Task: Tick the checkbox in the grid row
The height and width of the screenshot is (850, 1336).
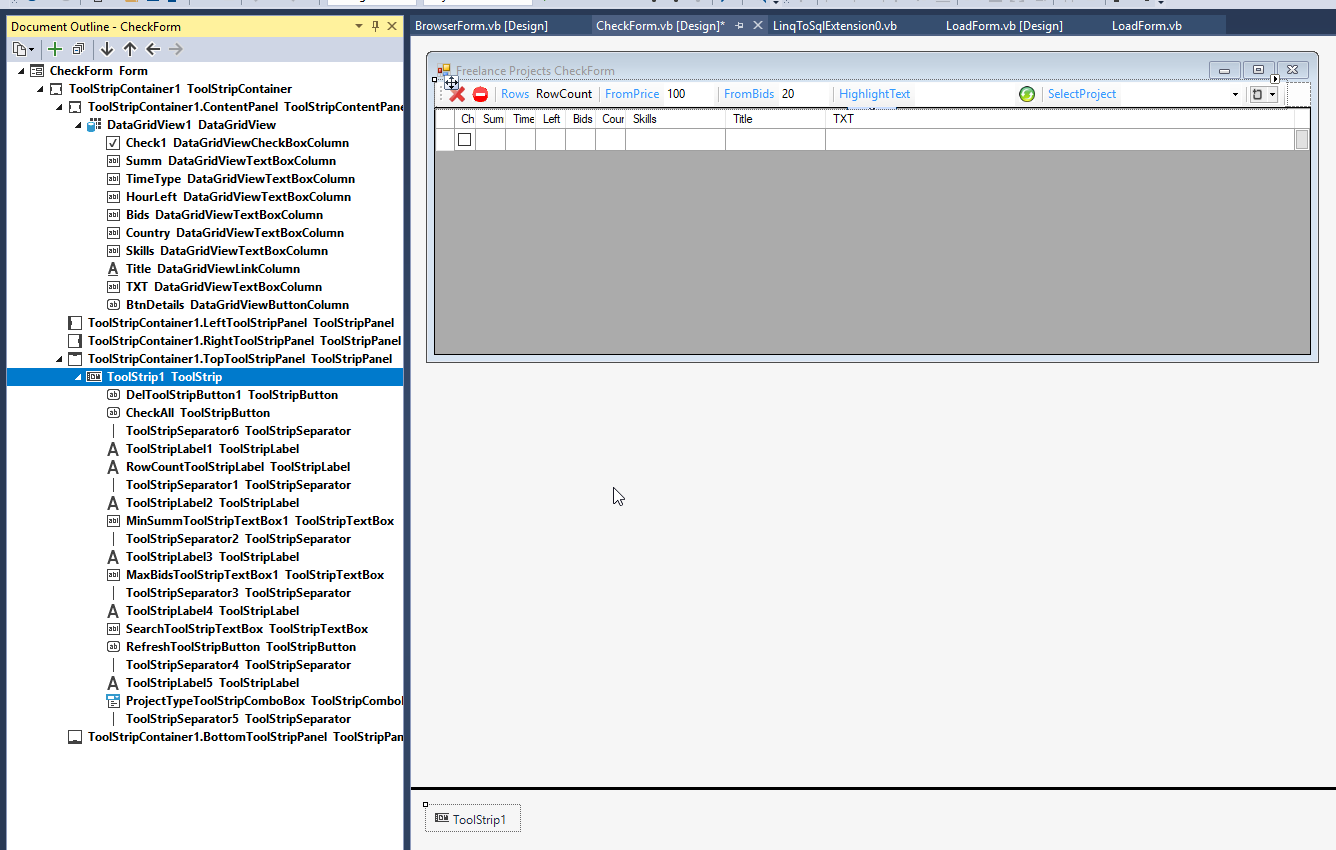Action: [x=464, y=140]
